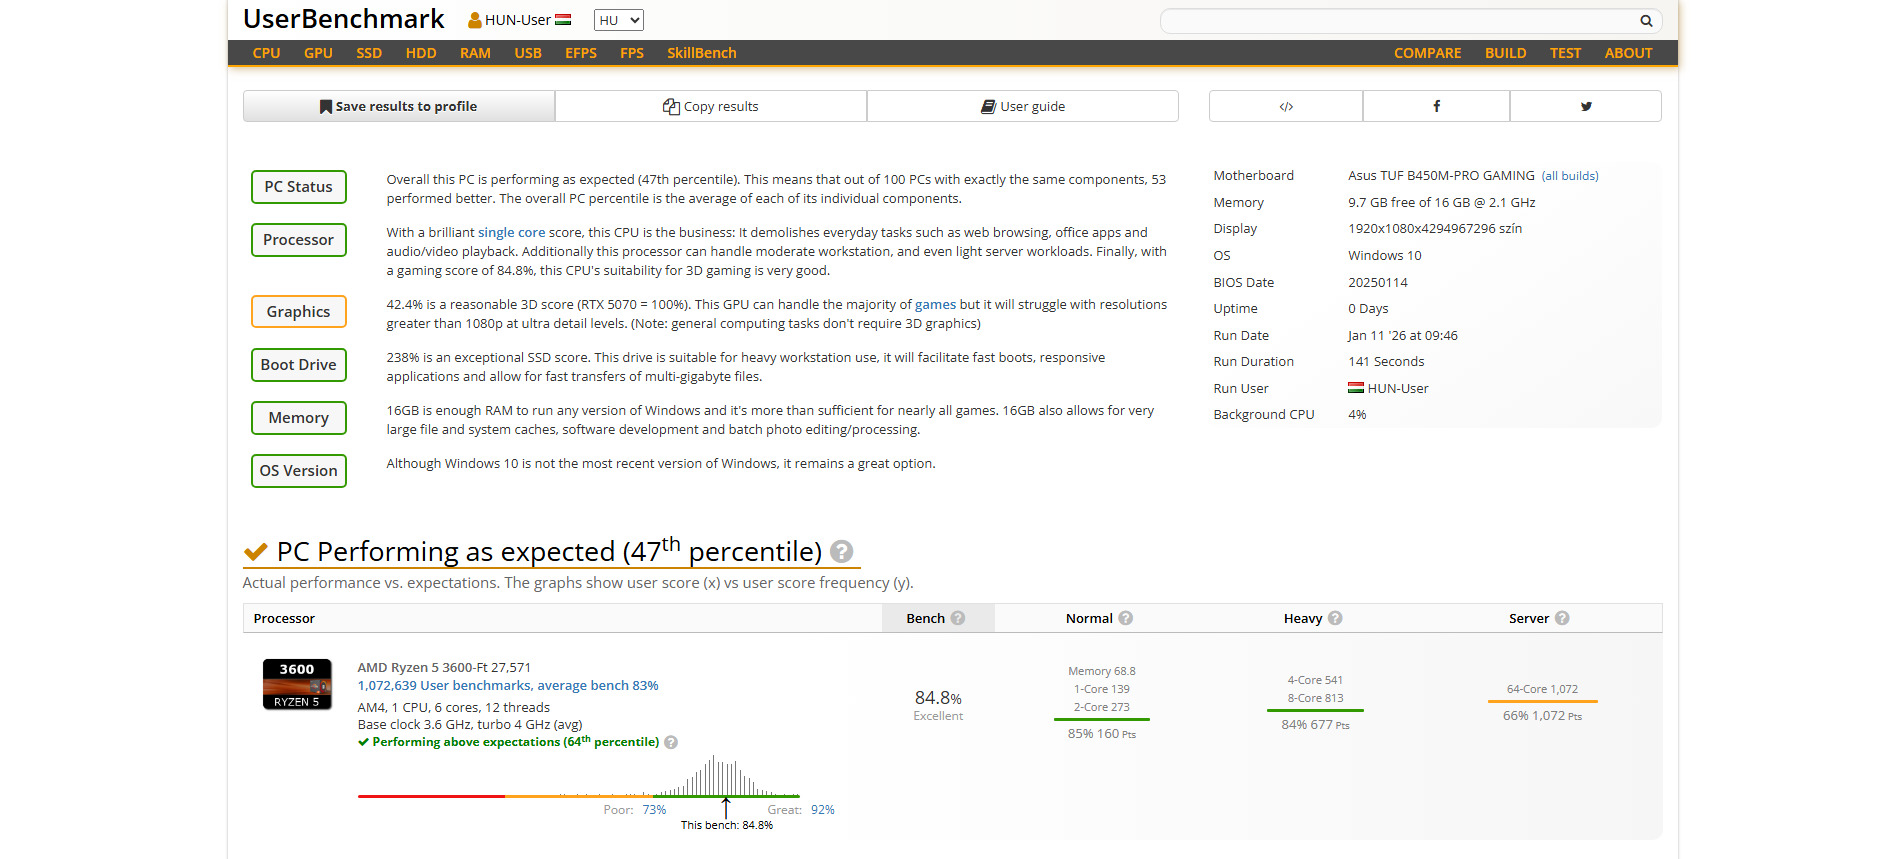Click the 66% 1,072 Pts server score
The height and width of the screenshot is (859, 1899).
pos(1542,716)
